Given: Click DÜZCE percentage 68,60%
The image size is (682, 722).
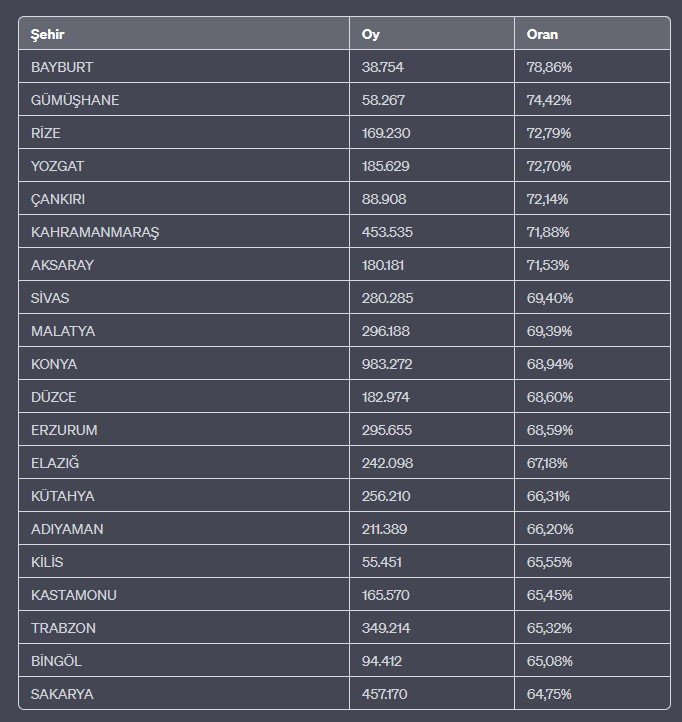Looking at the screenshot, I should tap(549, 397).
